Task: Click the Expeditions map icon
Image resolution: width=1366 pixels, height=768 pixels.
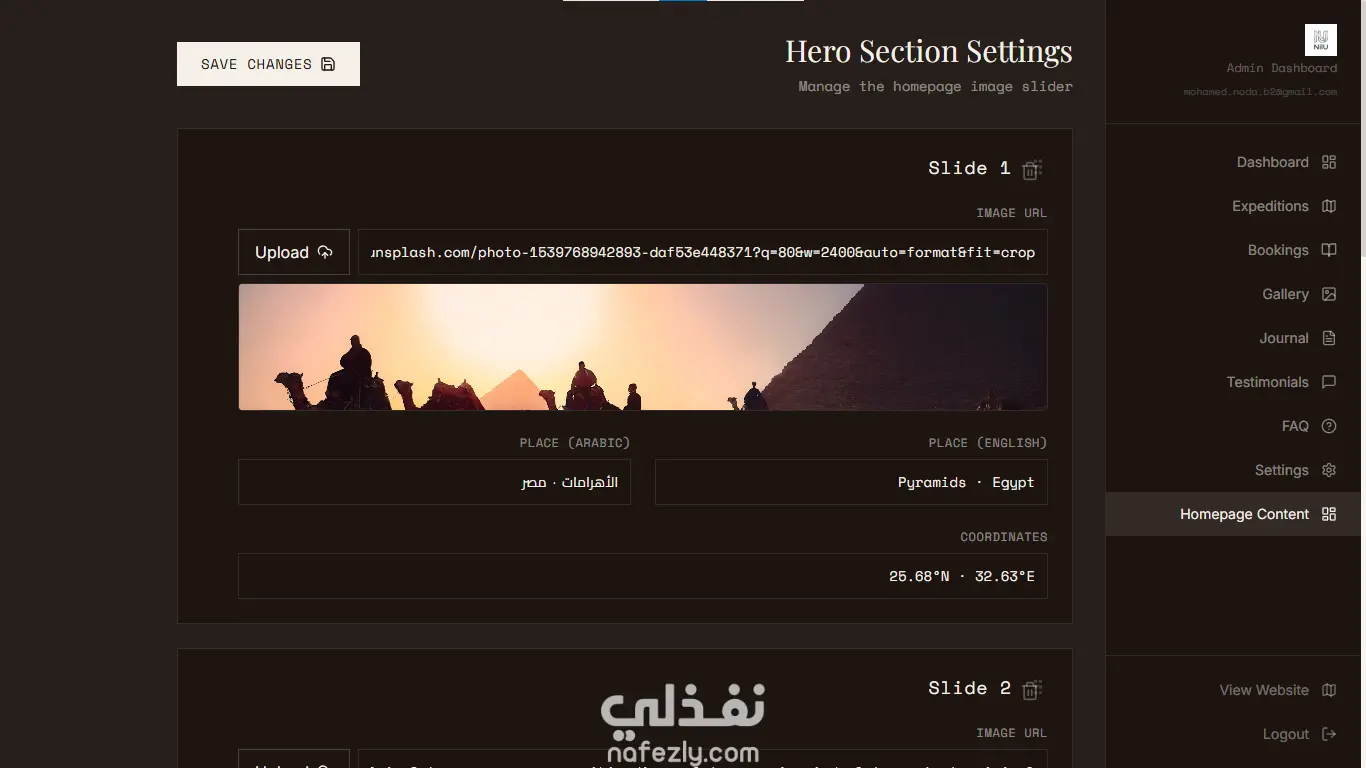Action: (x=1329, y=206)
